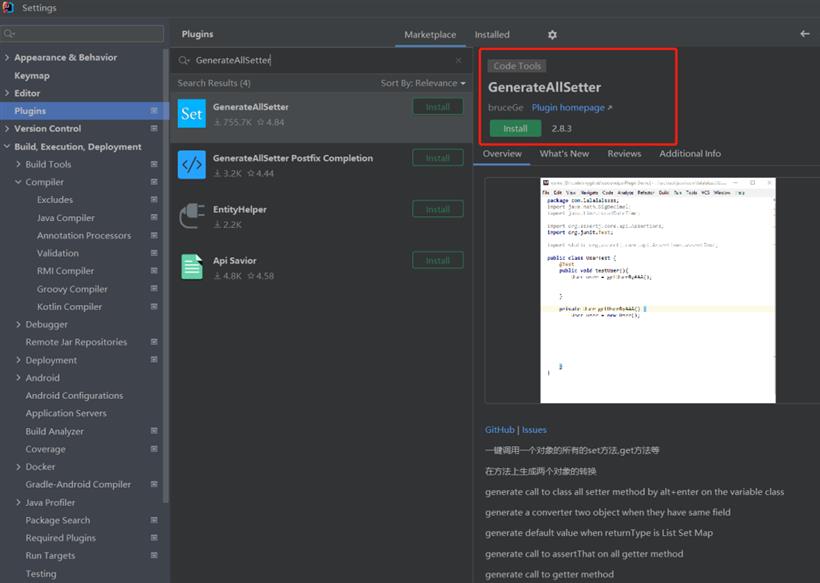The width and height of the screenshot is (820, 583).
Task: Open the Reviews tab
Action: pos(624,154)
